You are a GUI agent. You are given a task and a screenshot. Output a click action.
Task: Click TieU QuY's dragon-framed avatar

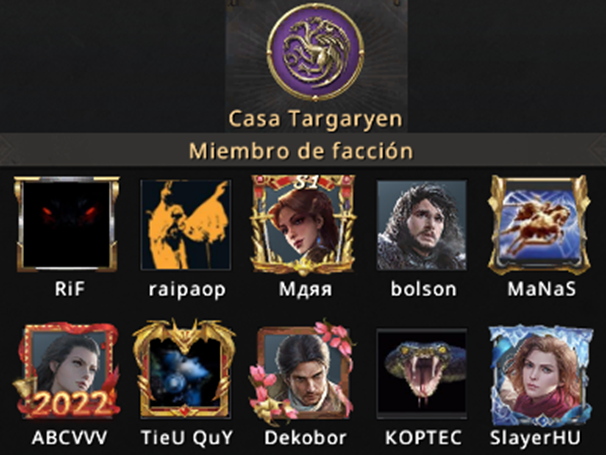pyautogui.click(x=184, y=369)
